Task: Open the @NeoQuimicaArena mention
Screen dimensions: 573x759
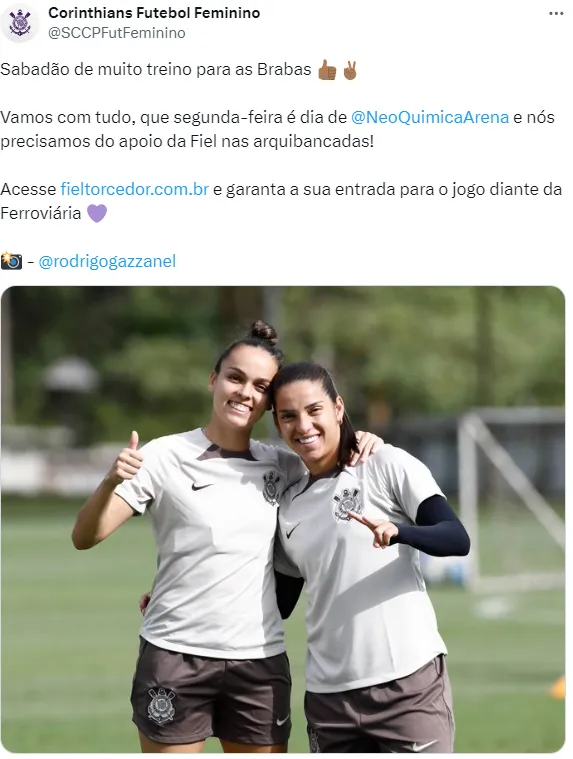Action: pos(430,117)
